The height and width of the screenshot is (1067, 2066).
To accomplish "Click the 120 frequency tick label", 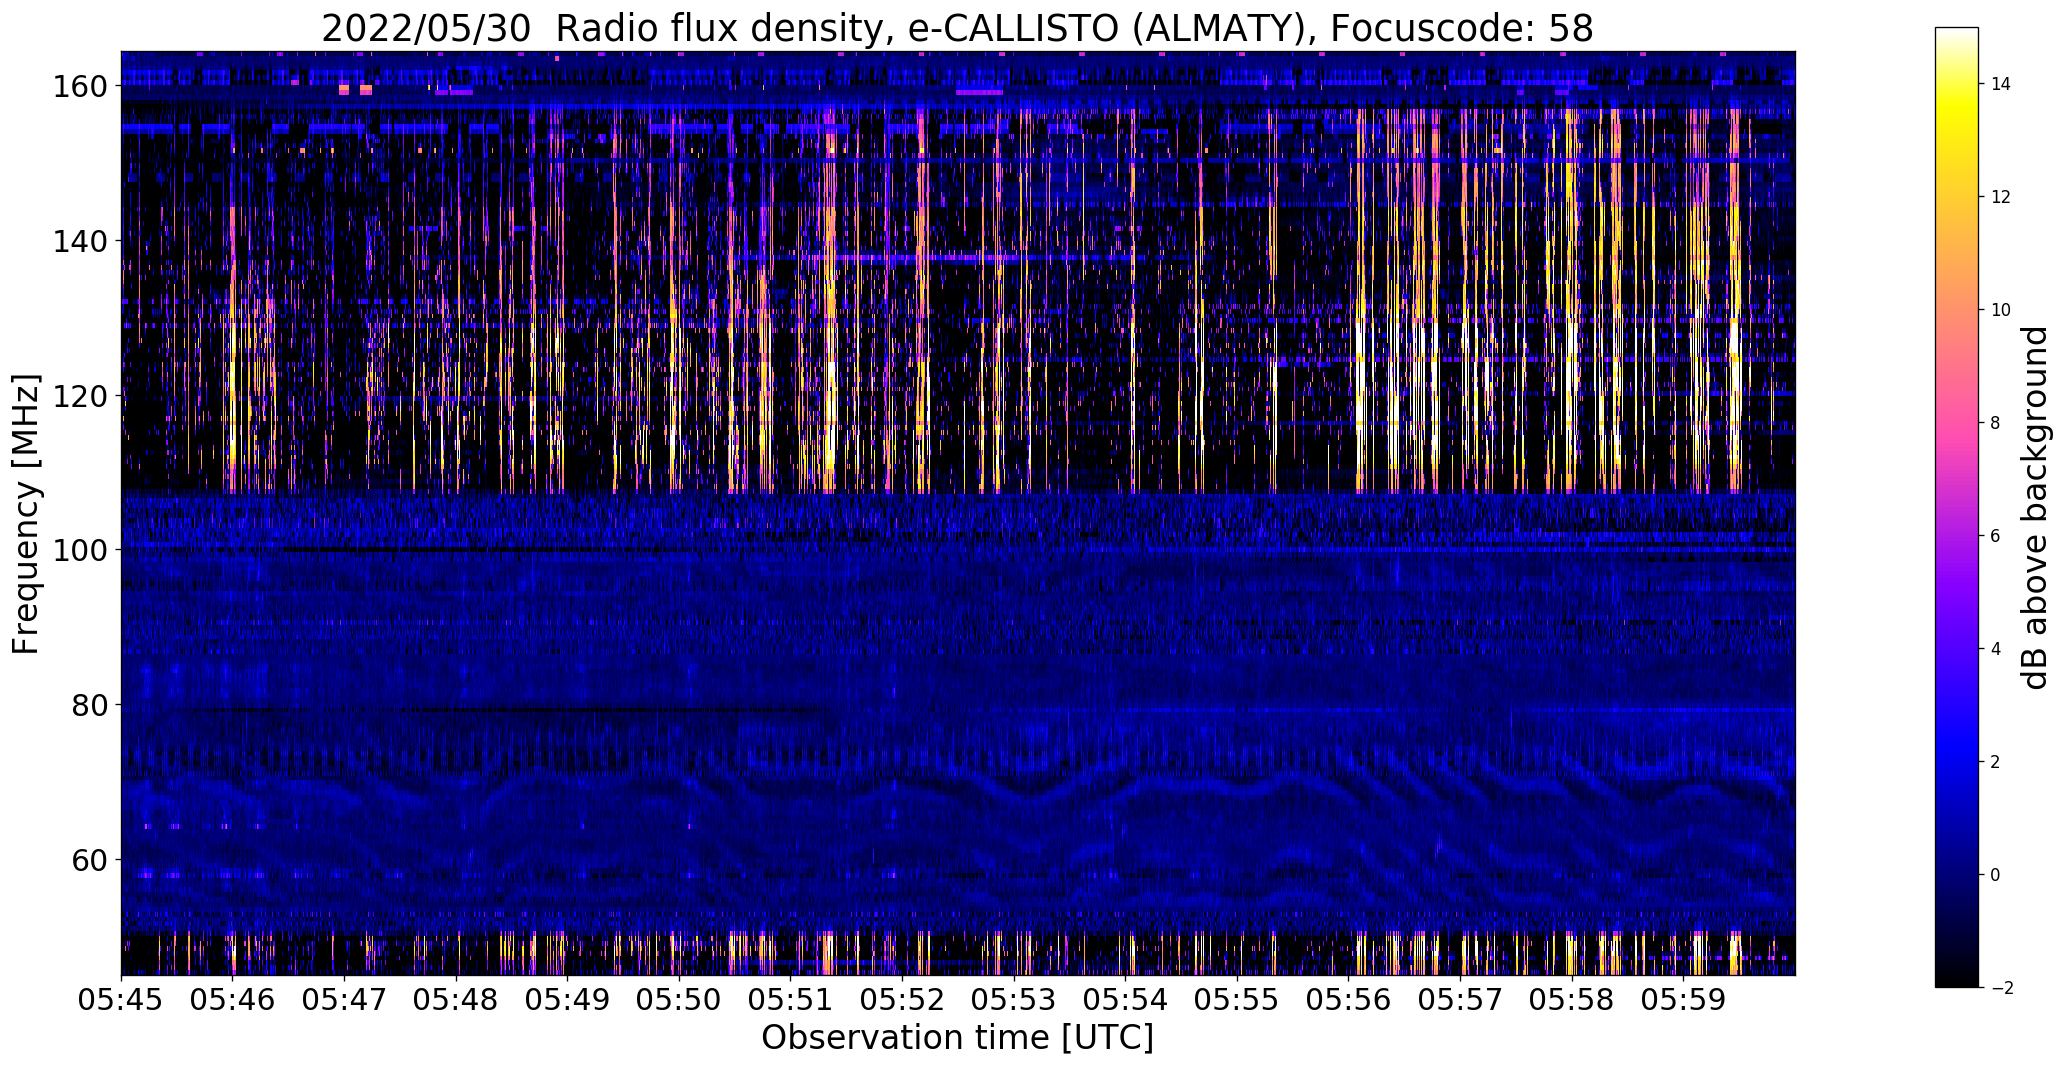I will click(x=80, y=396).
